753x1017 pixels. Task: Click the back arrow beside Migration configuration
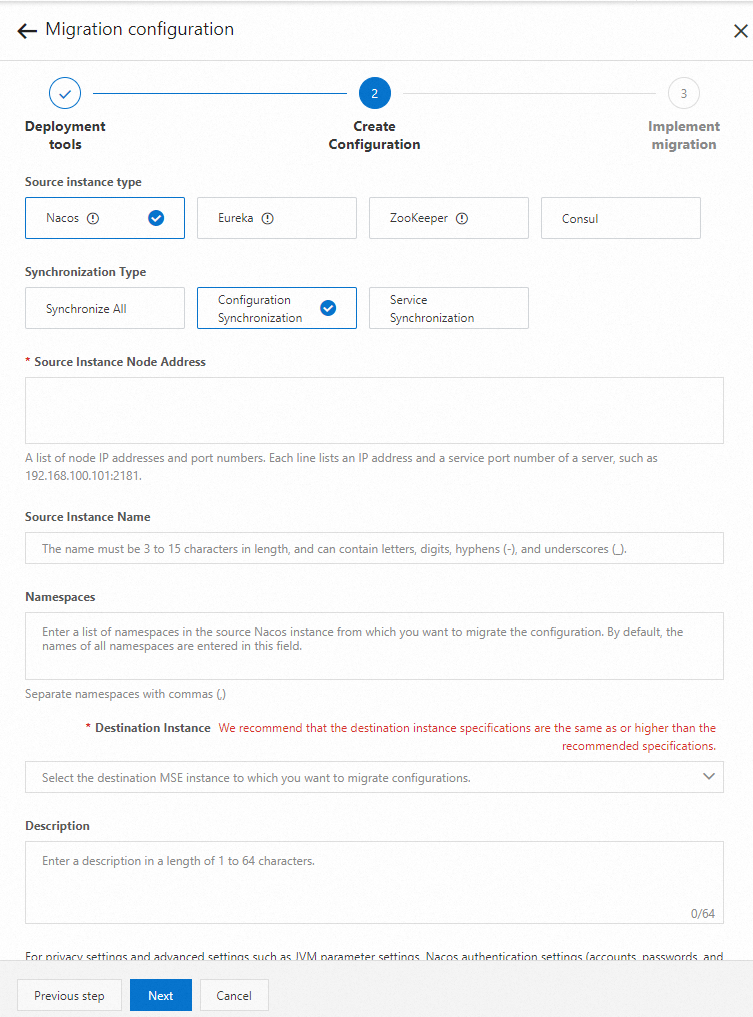coord(26,30)
